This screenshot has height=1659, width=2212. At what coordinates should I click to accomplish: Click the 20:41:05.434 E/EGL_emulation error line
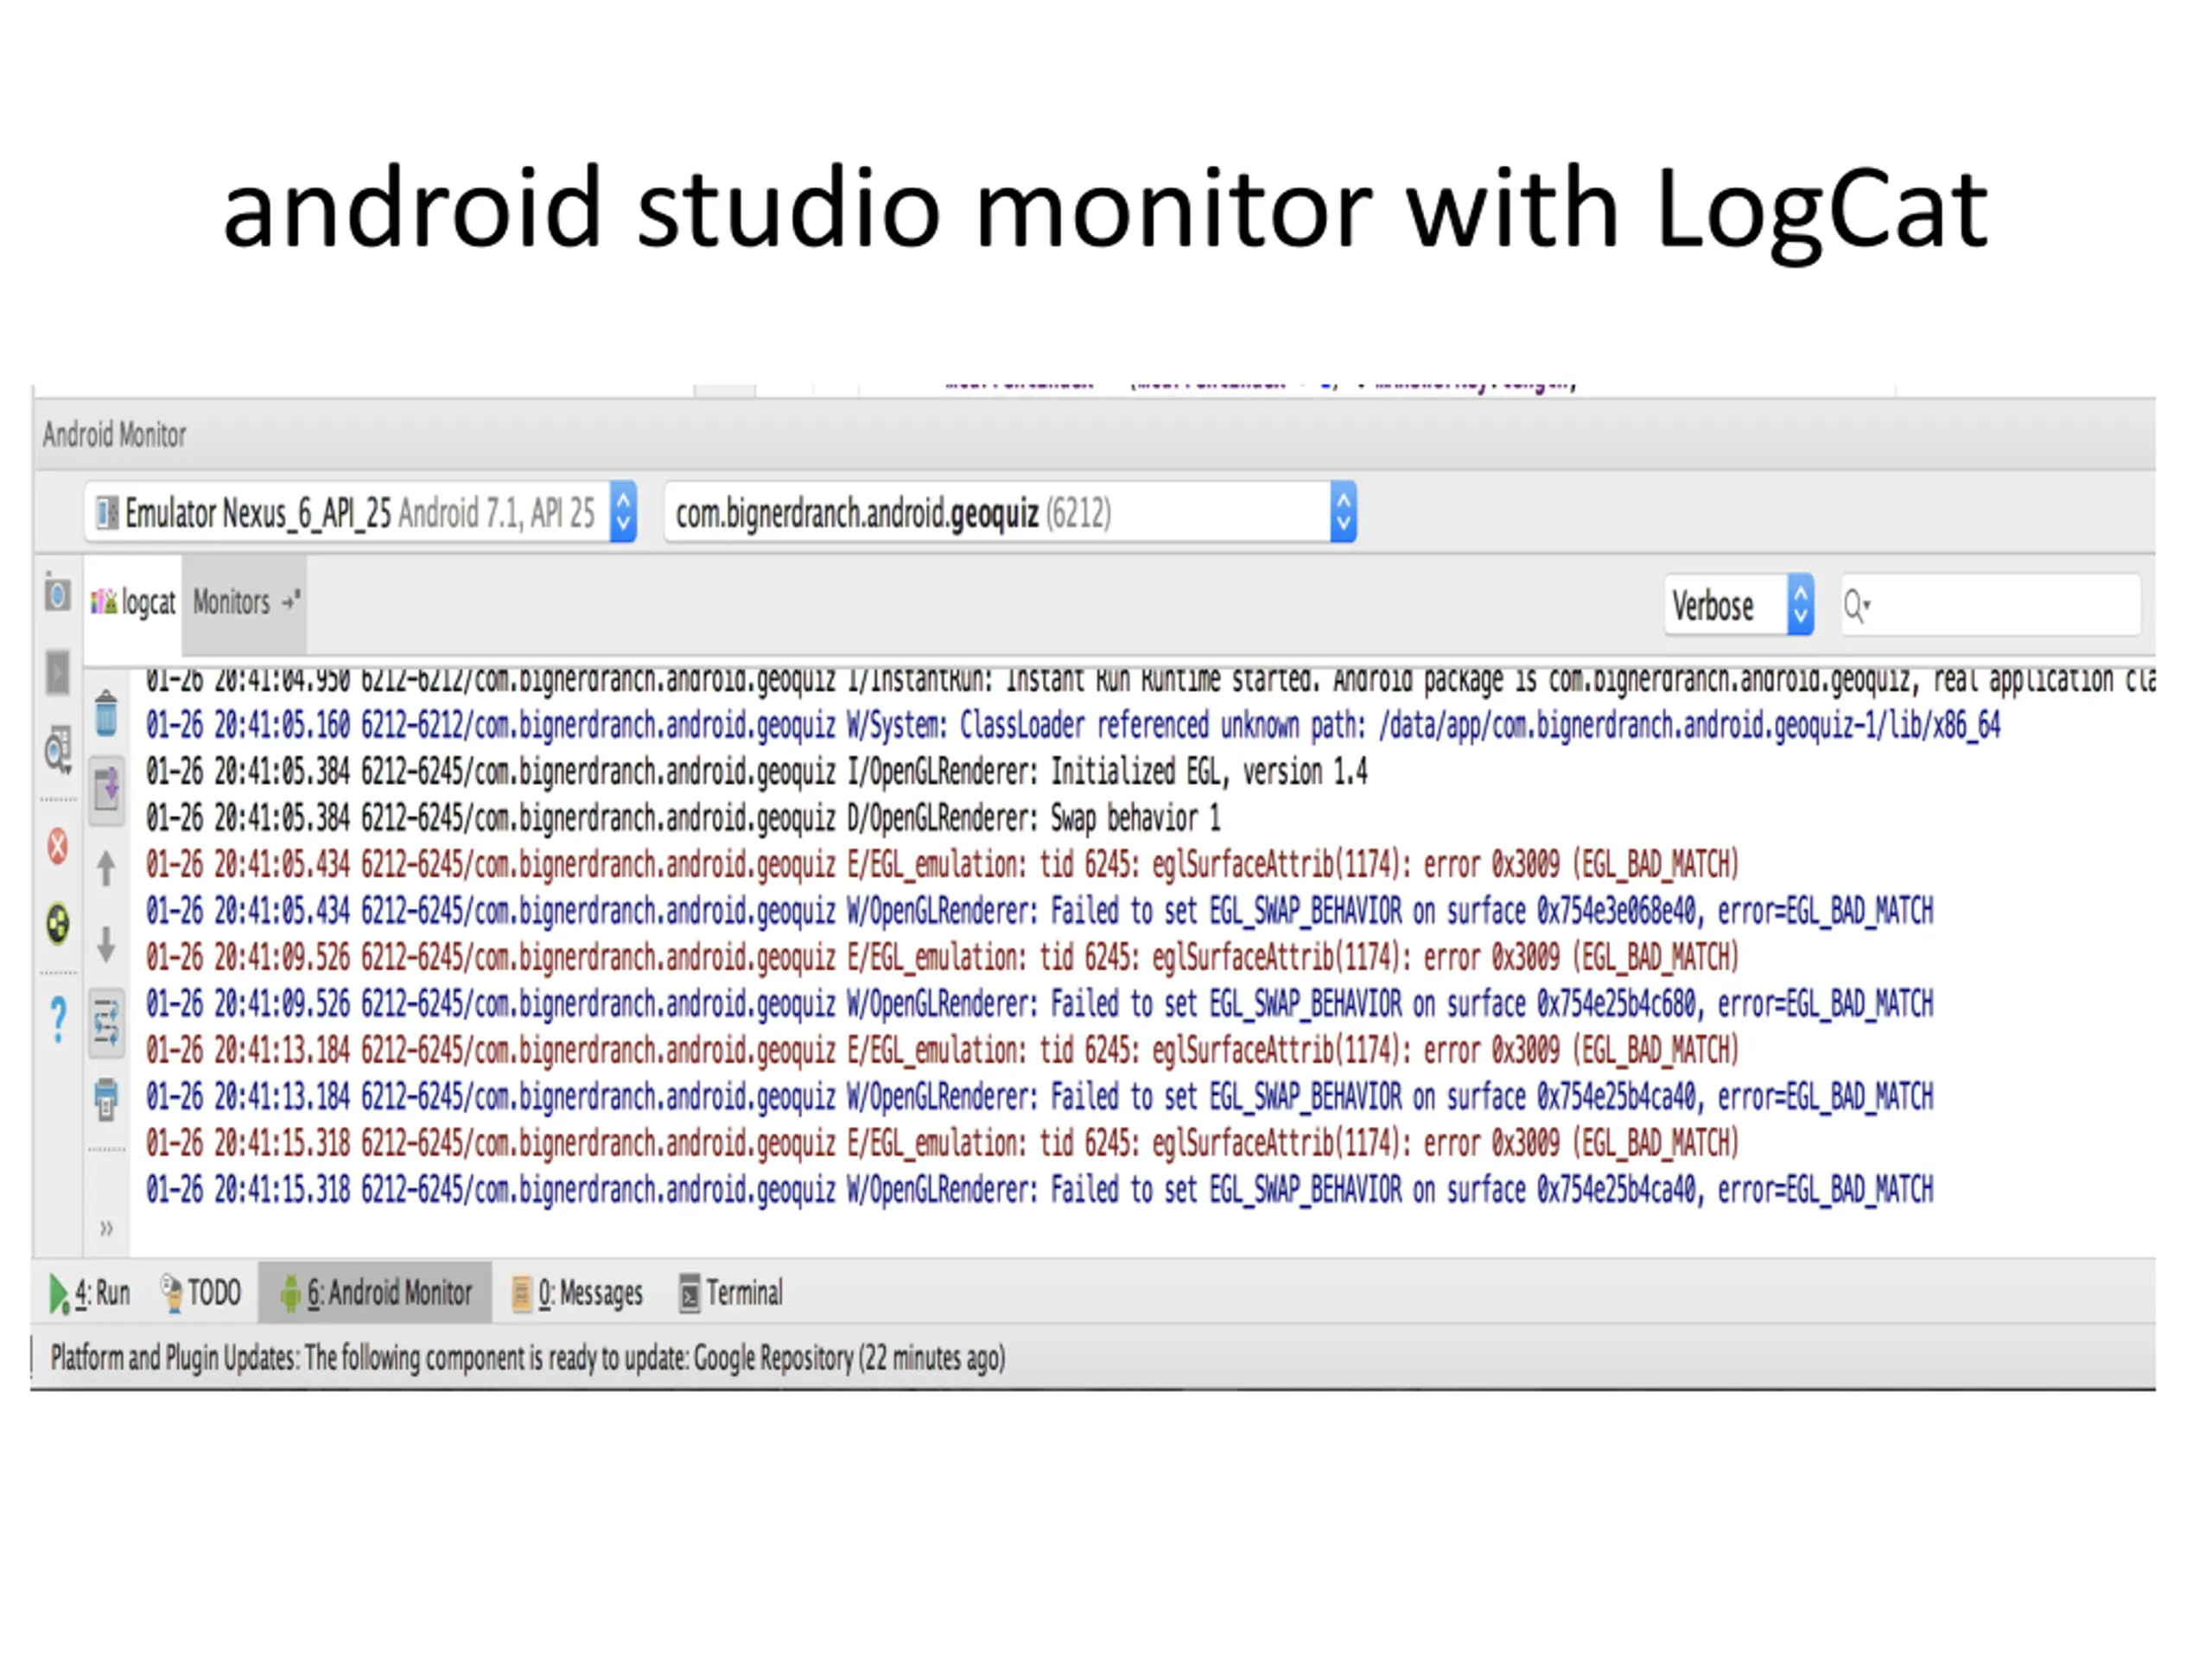point(942,864)
